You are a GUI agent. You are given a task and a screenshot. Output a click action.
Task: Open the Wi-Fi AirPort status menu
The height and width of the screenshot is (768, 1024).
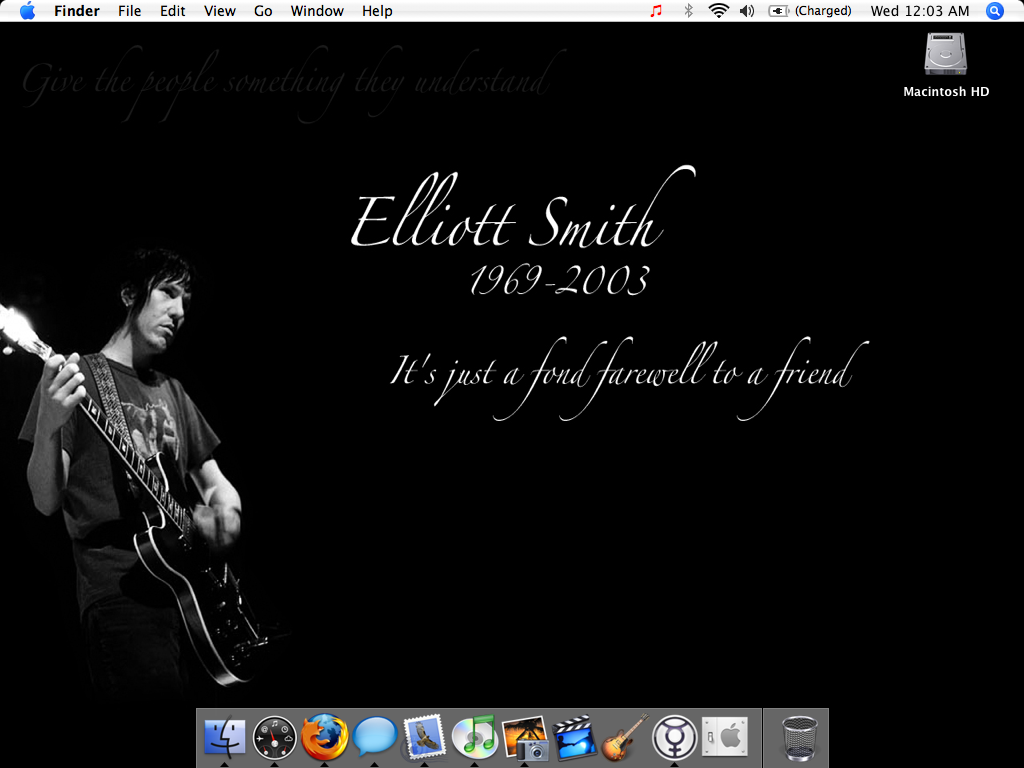point(718,10)
